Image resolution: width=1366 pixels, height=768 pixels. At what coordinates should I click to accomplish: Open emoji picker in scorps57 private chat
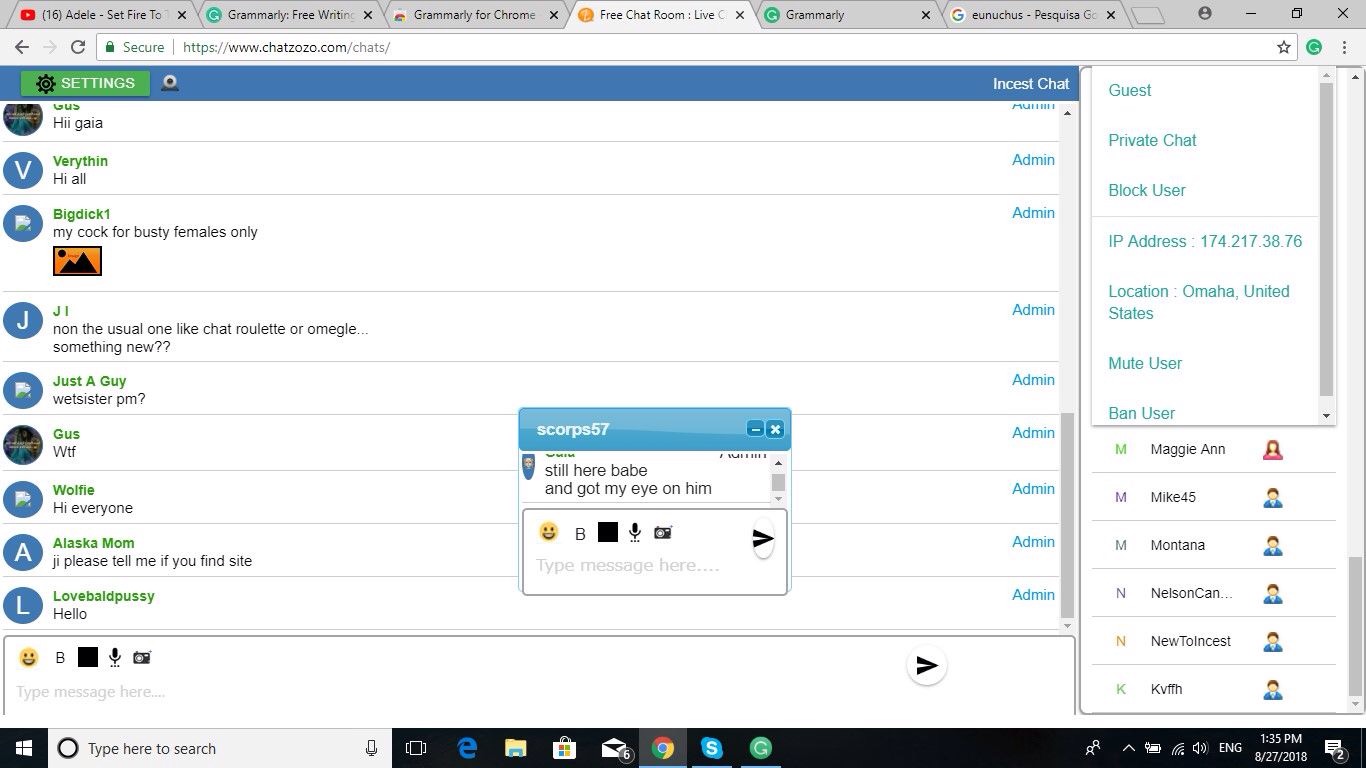click(x=549, y=532)
